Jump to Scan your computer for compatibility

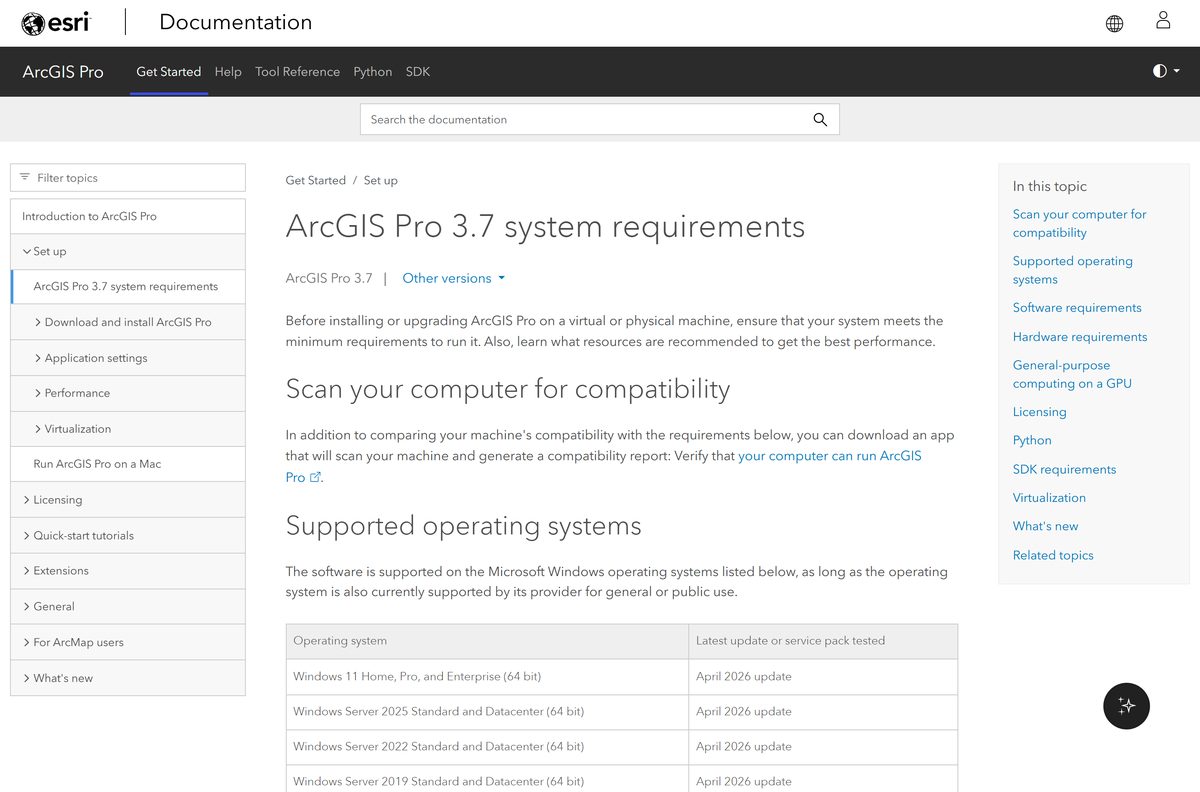[x=1079, y=223]
